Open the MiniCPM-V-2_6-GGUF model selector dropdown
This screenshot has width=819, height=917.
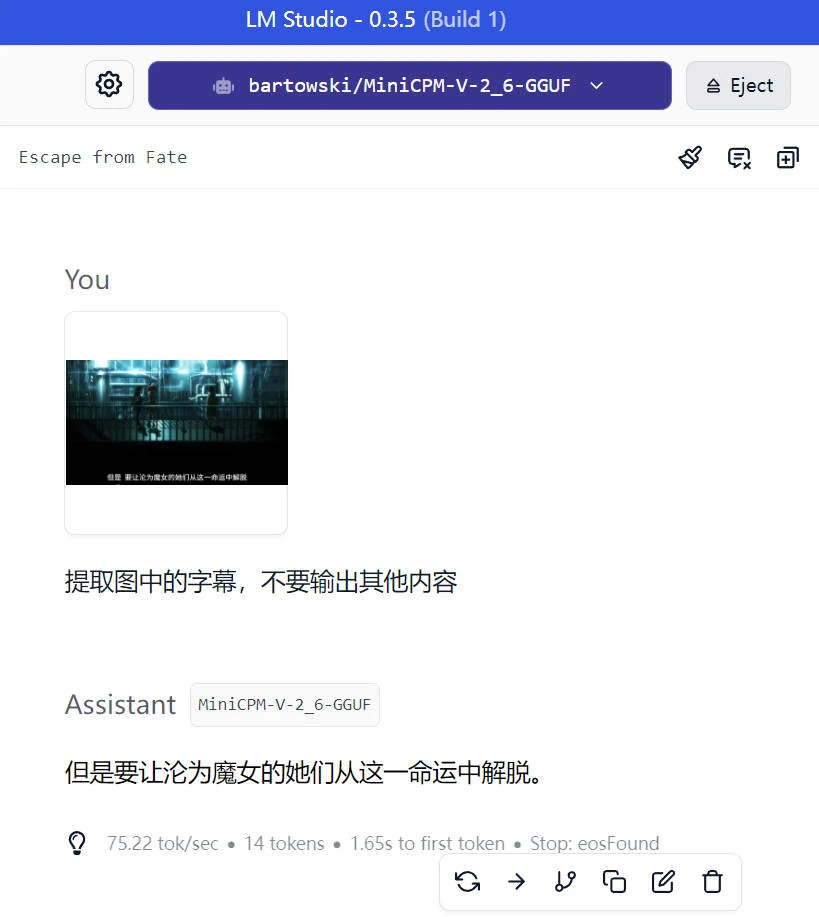tap(408, 86)
